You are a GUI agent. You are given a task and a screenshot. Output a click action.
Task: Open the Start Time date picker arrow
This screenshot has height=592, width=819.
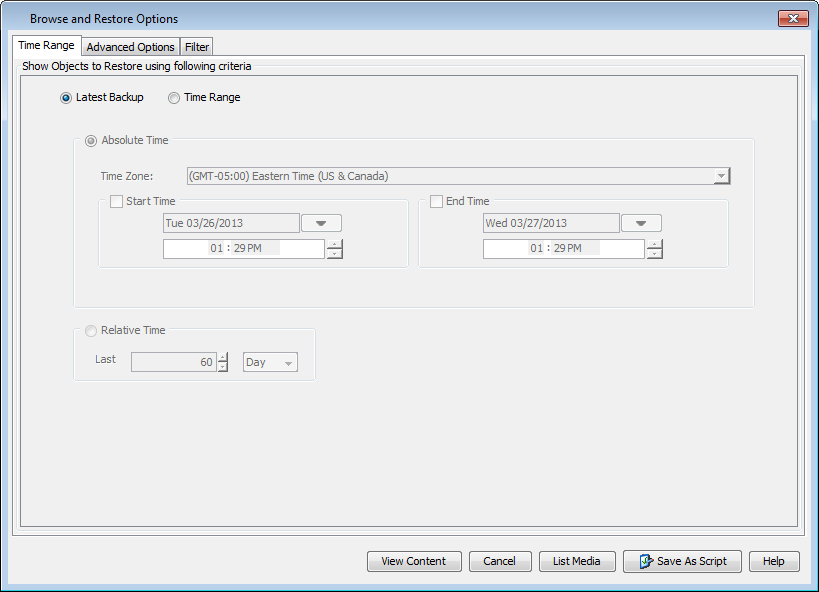point(321,224)
